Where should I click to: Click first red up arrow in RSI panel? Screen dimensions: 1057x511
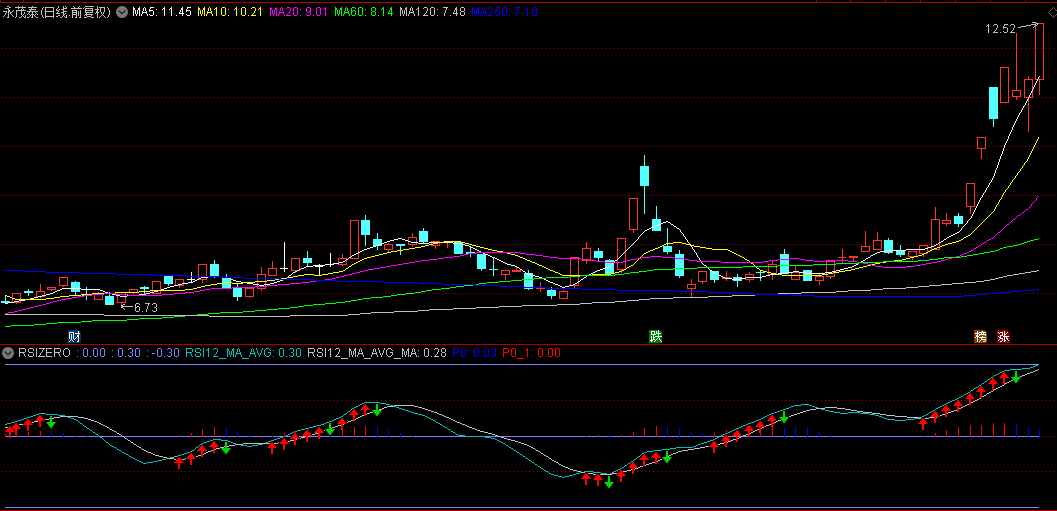click(10, 430)
